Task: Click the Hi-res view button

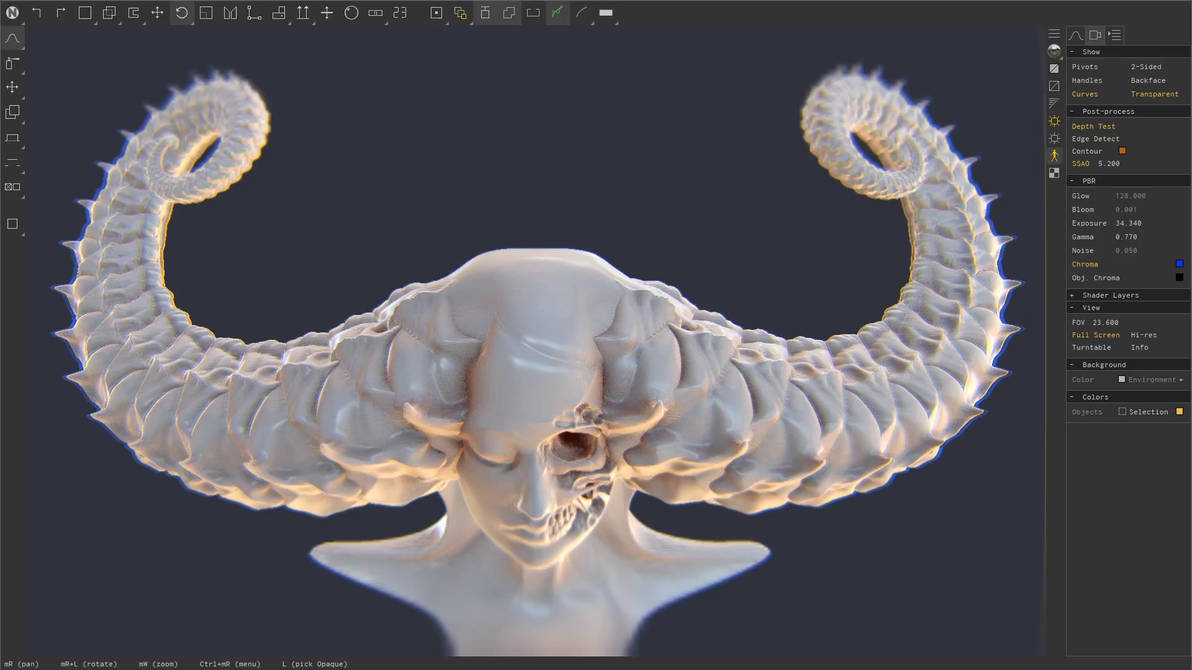Action: [1143, 335]
